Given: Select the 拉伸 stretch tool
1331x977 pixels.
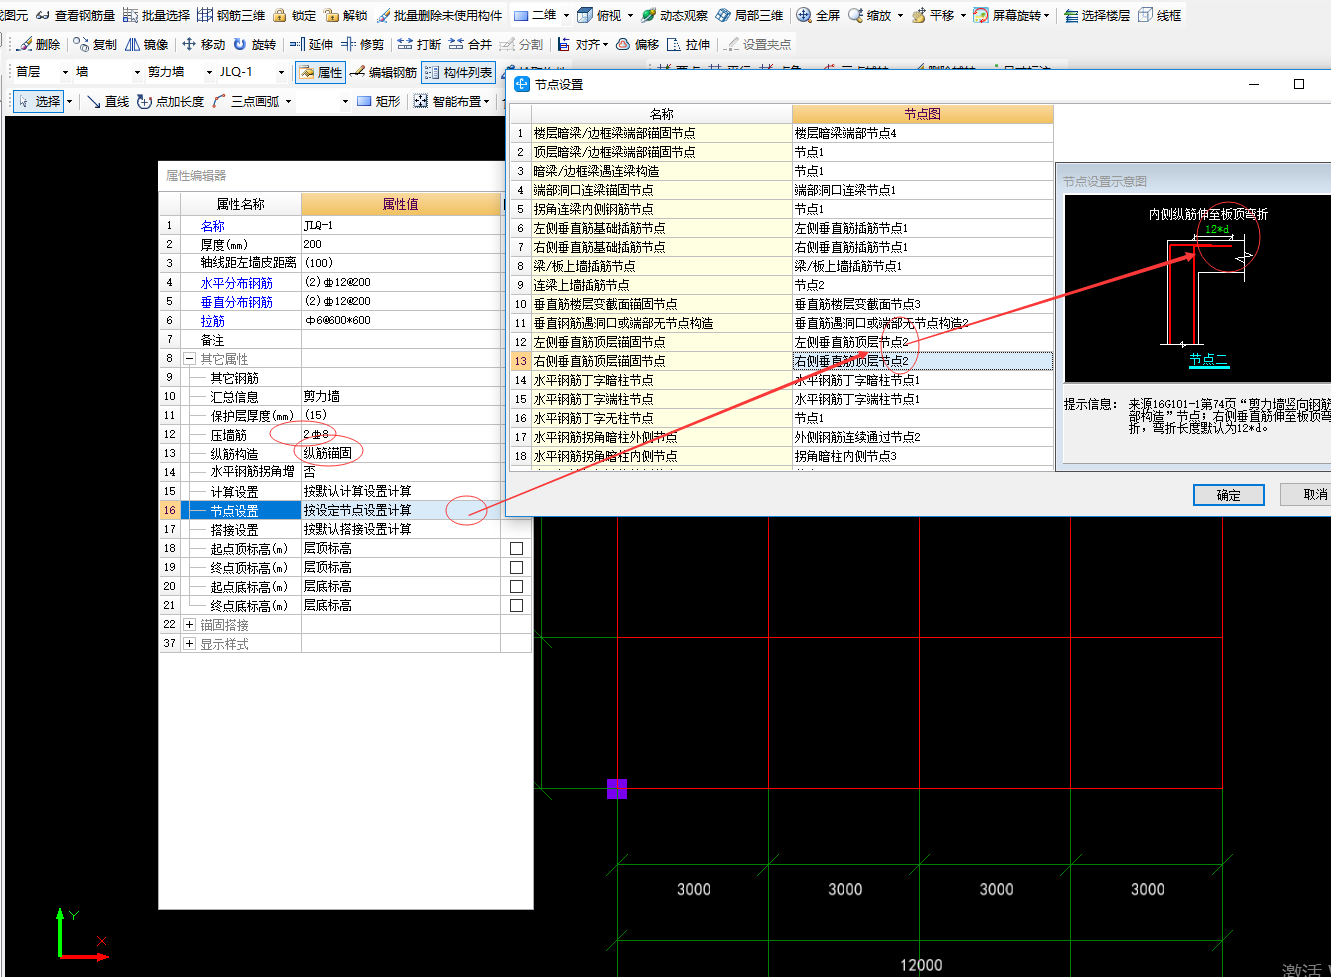Looking at the screenshot, I should 688,44.
